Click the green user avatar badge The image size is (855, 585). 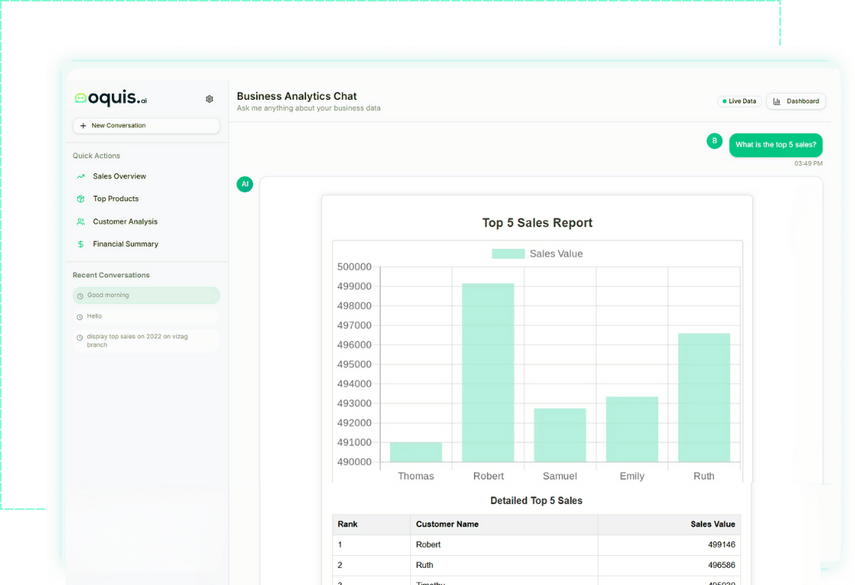714,141
